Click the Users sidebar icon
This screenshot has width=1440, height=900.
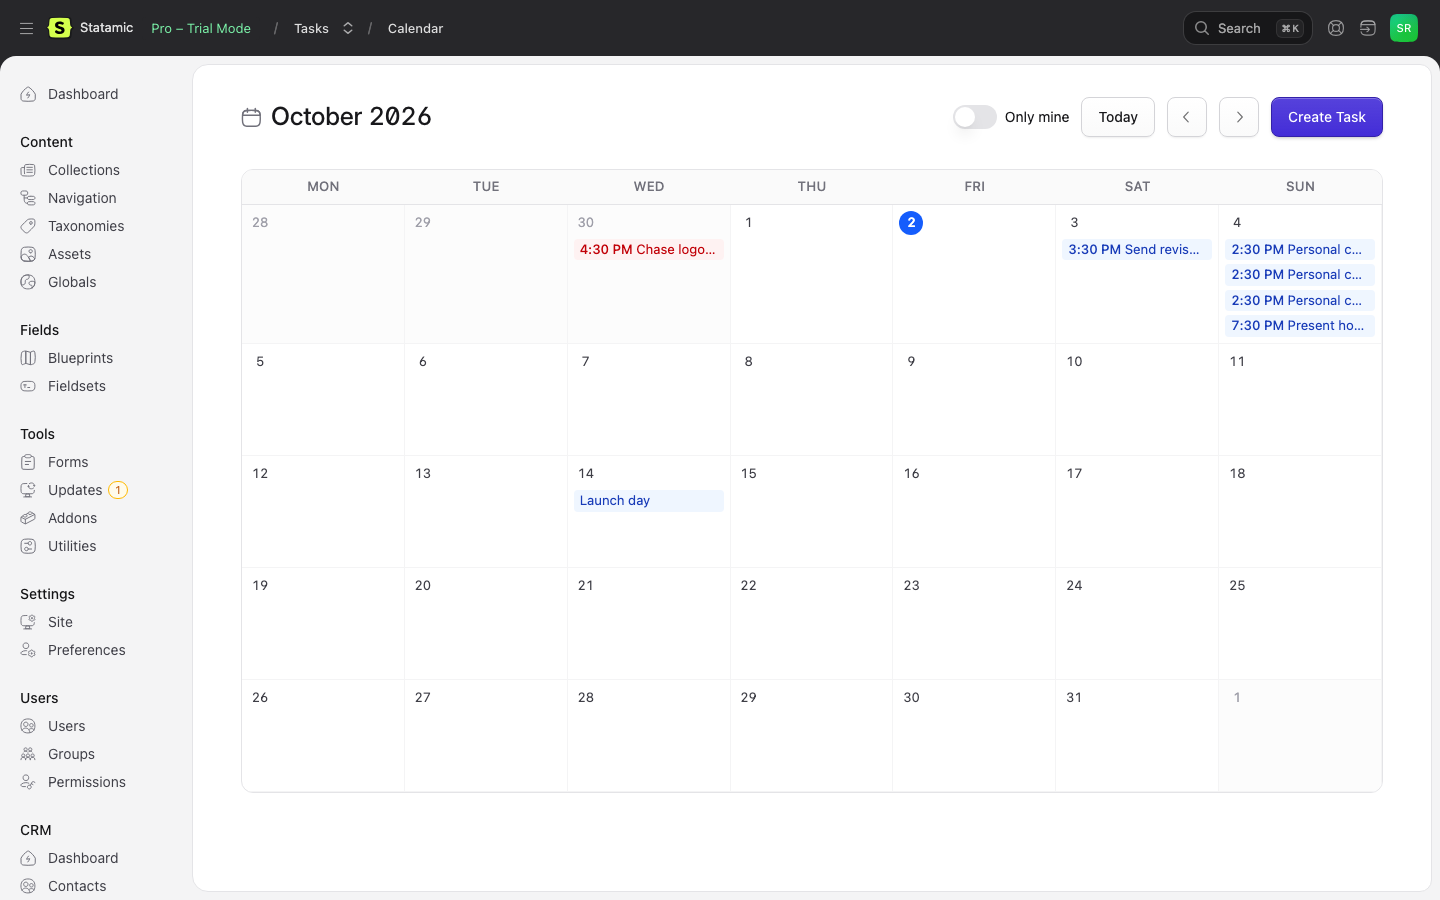coord(28,726)
